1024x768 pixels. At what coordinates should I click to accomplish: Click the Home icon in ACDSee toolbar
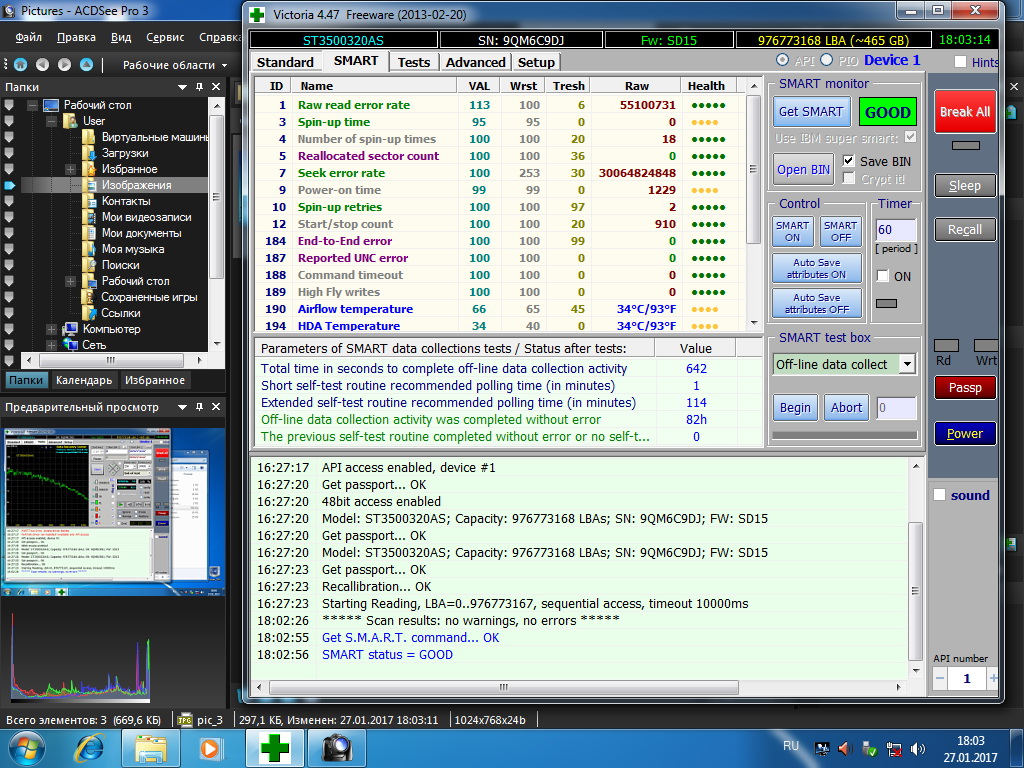pos(21,65)
